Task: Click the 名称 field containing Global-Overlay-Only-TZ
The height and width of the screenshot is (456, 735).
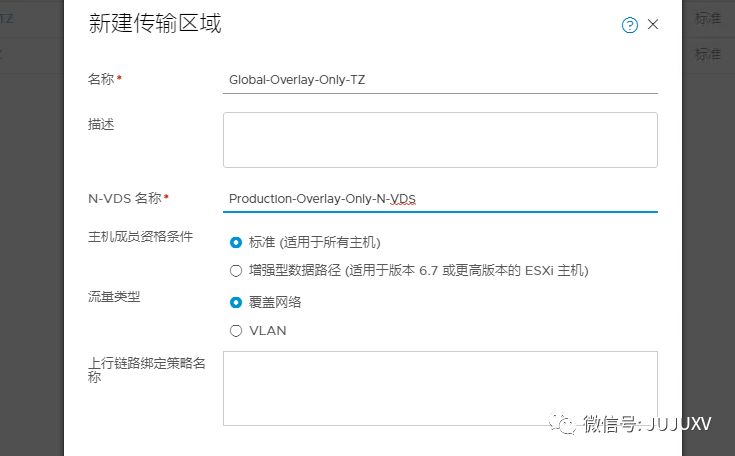Action: click(440, 79)
